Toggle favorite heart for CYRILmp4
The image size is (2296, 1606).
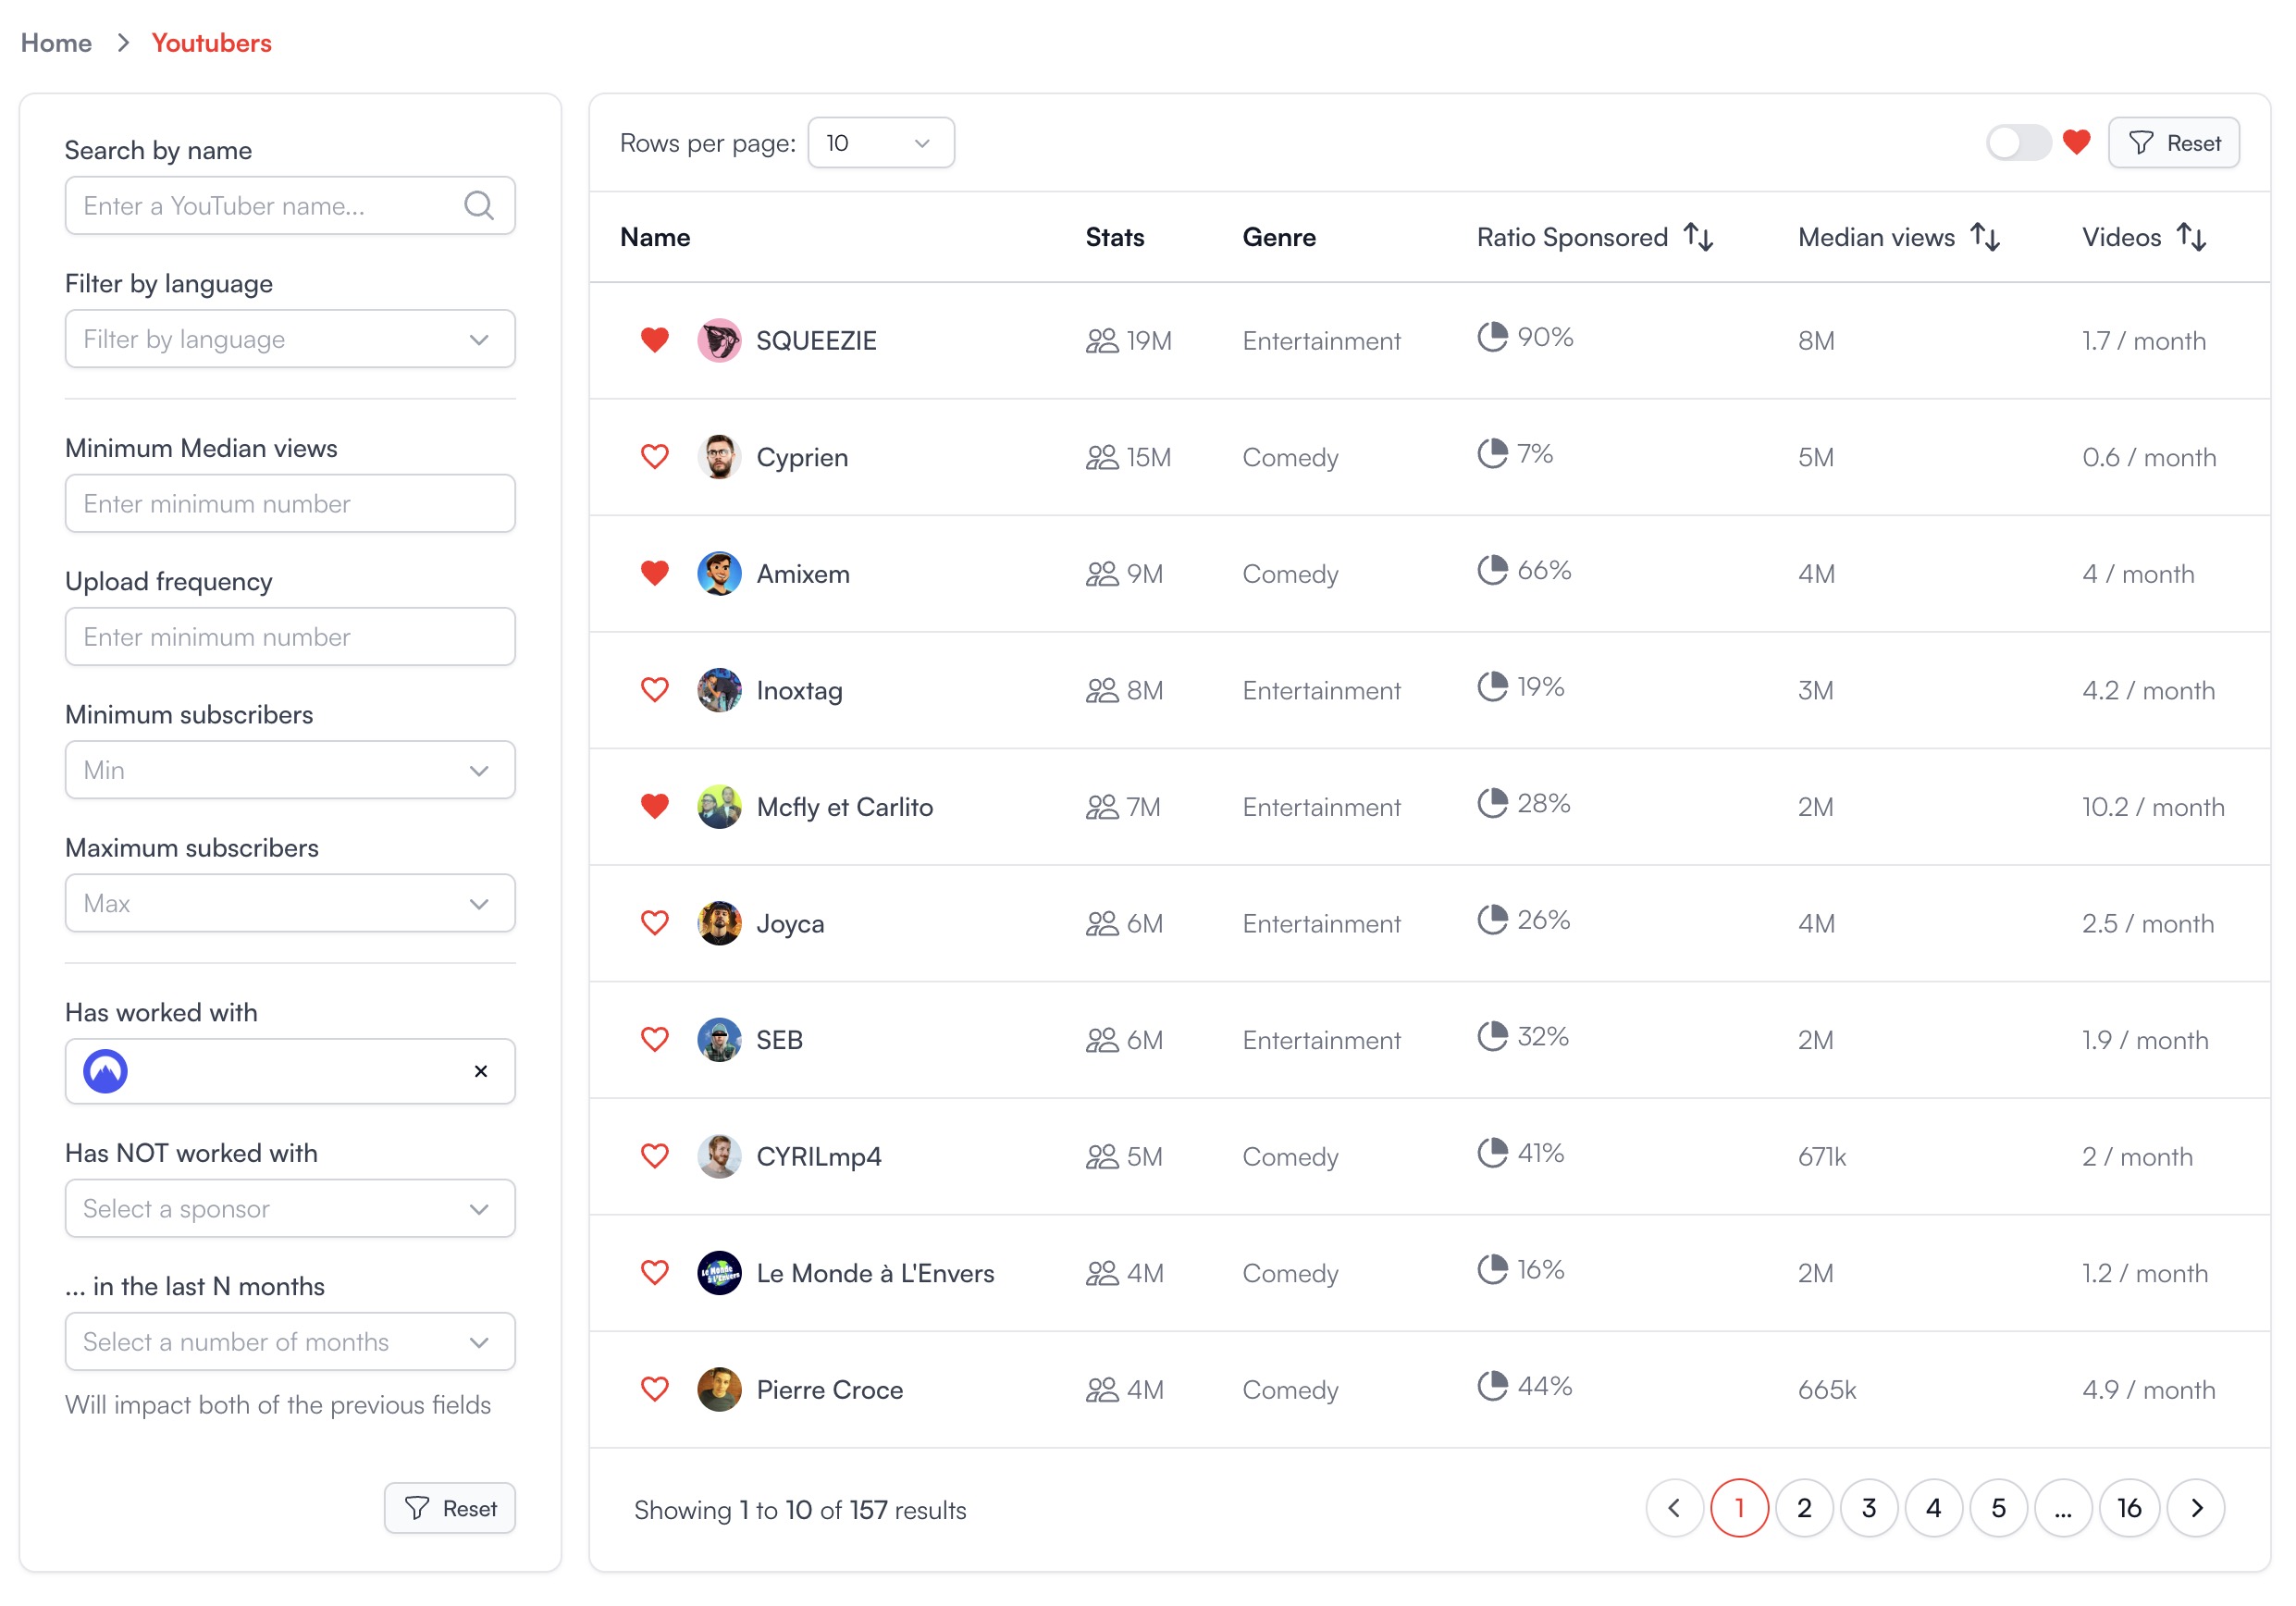tap(654, 1156)
